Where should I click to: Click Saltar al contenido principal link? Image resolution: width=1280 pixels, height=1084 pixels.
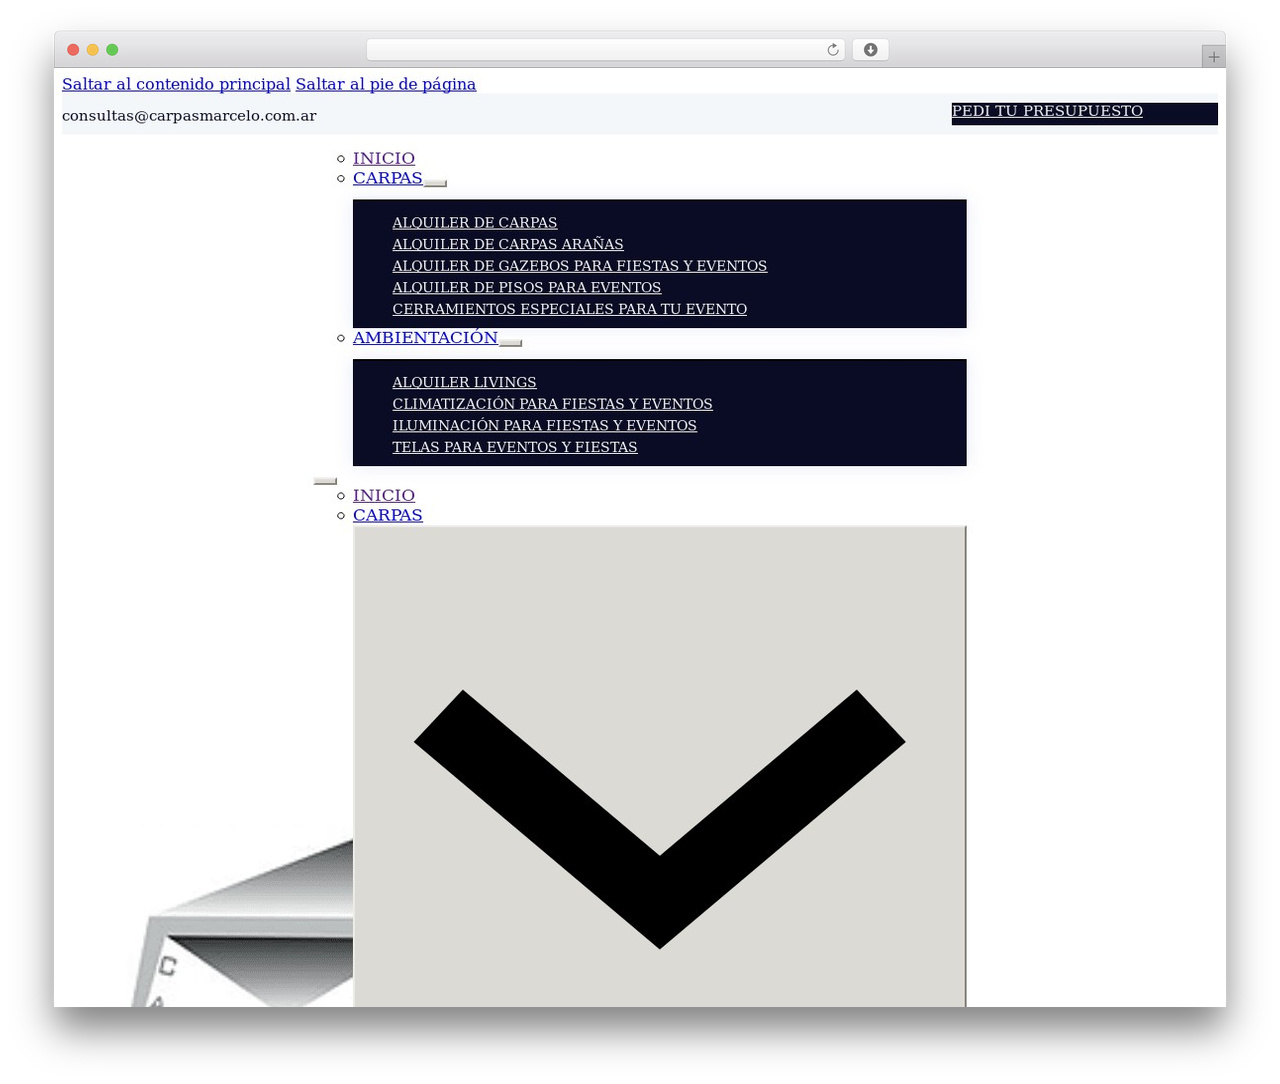(176, 84)
